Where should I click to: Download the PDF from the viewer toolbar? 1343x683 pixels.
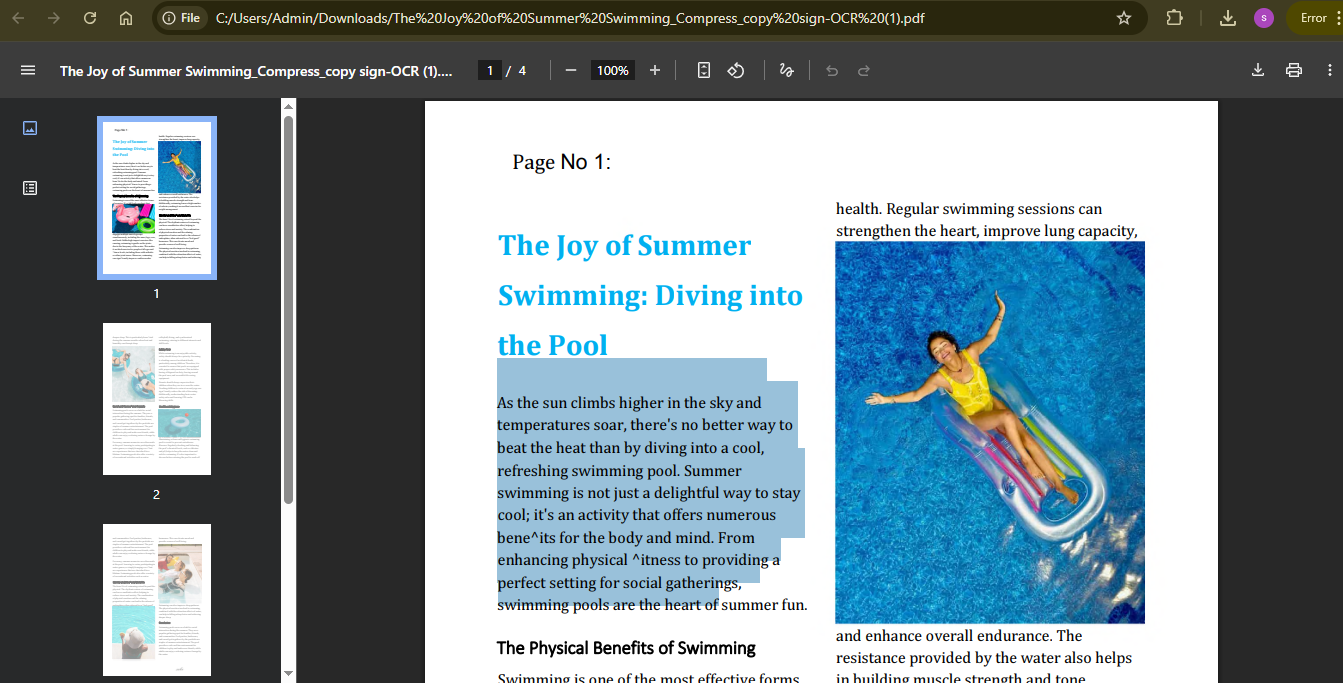(x=1257, y=70)
